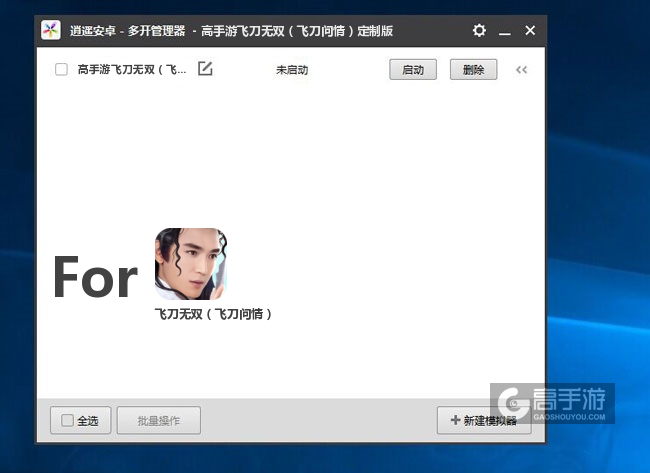Screen dimensions: 650x473
Task: Click the 批量操作 batch operation button
Action: point(159,421)
